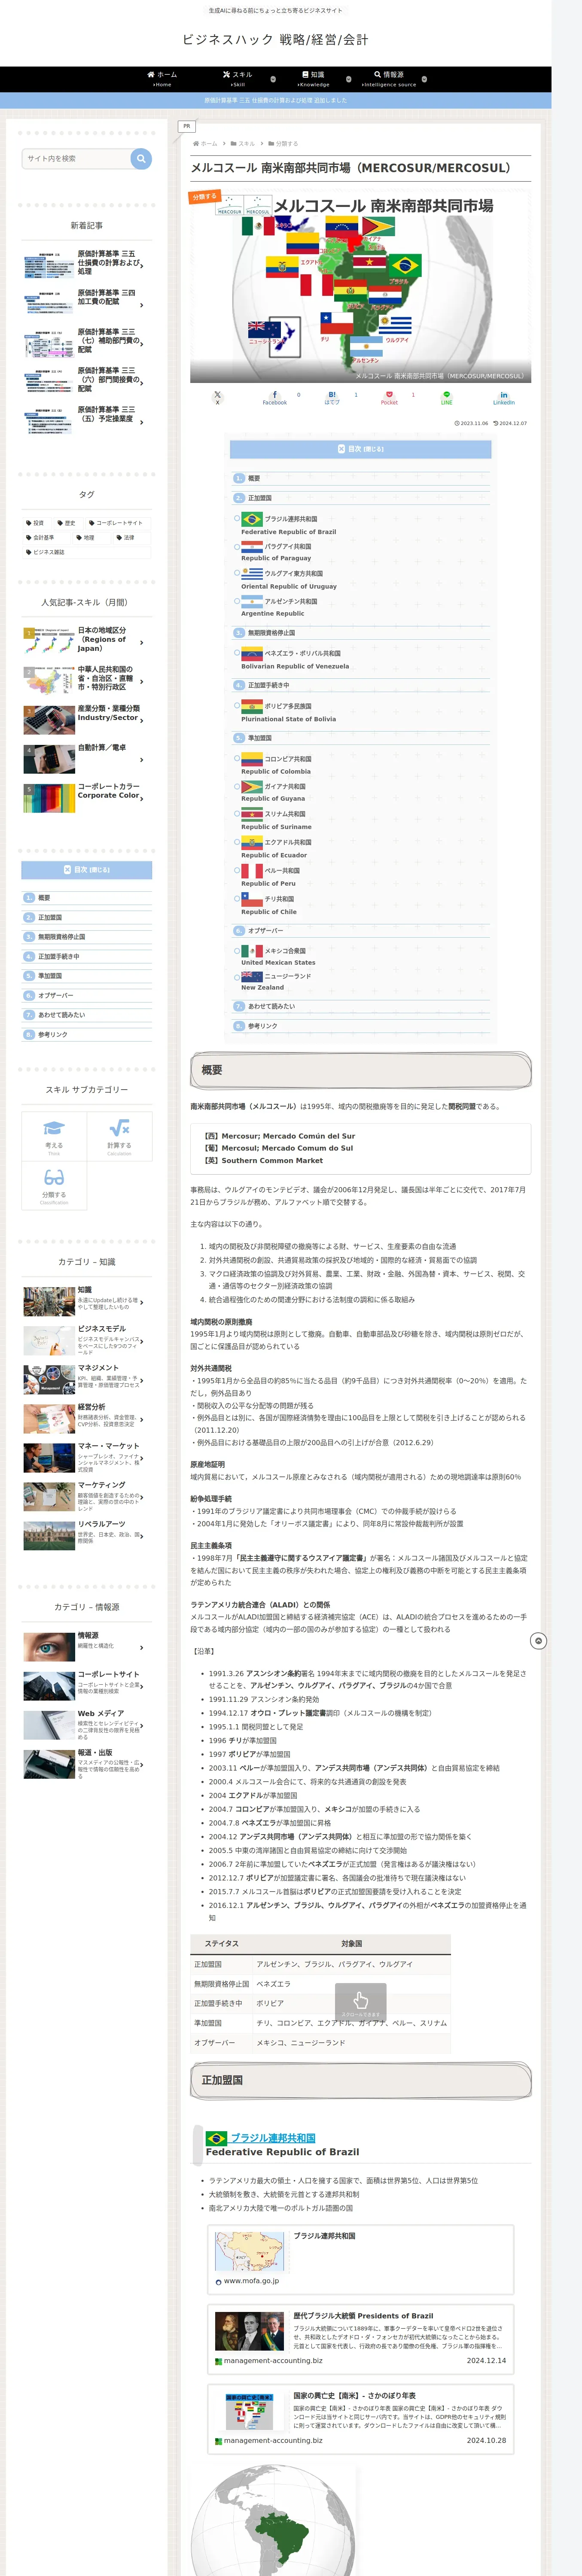Expand the 情報源 Intelligence source dropdown arrow

[424, 79]
